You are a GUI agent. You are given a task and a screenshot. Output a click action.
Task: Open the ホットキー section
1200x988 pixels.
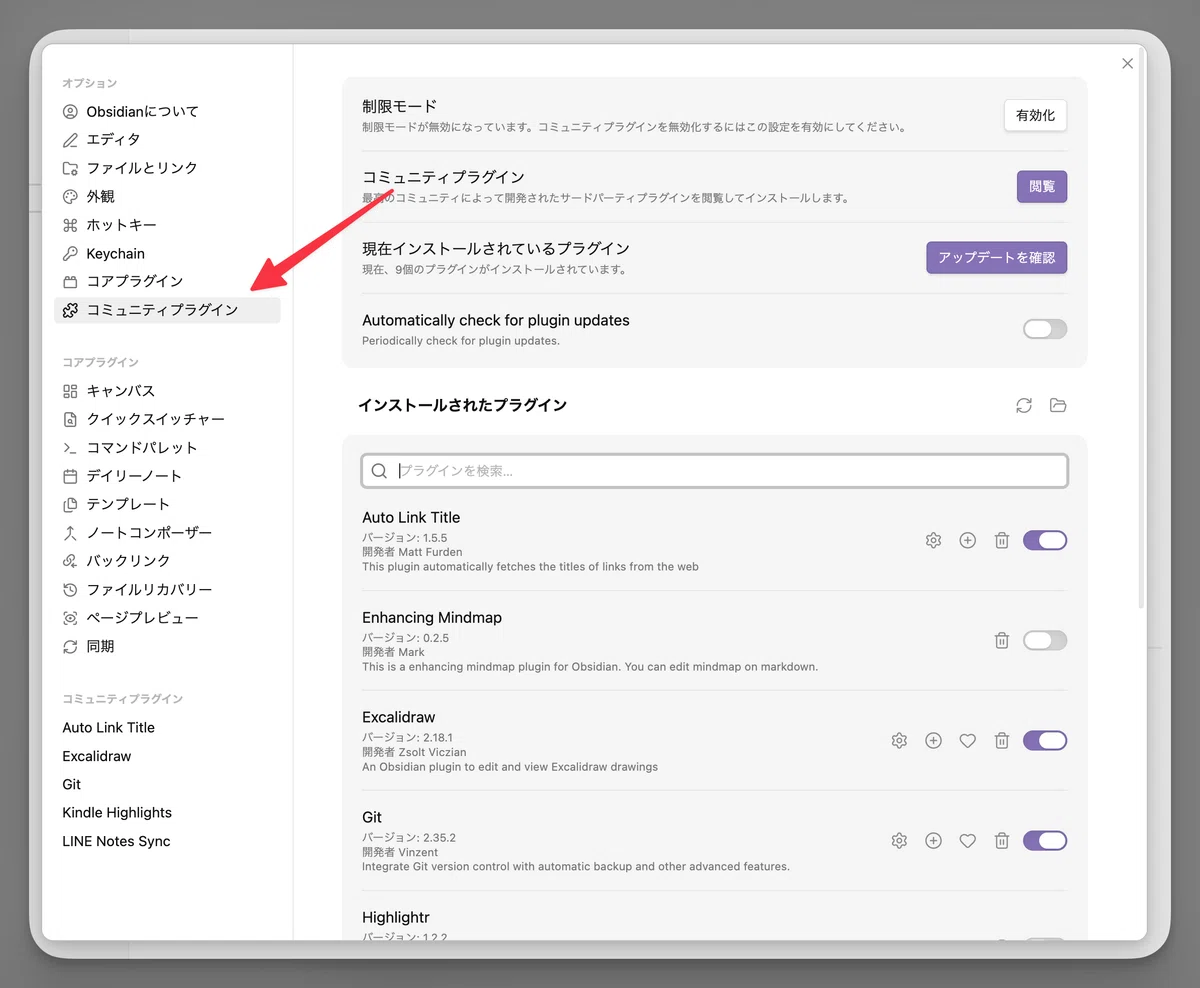tap(167, 225)
